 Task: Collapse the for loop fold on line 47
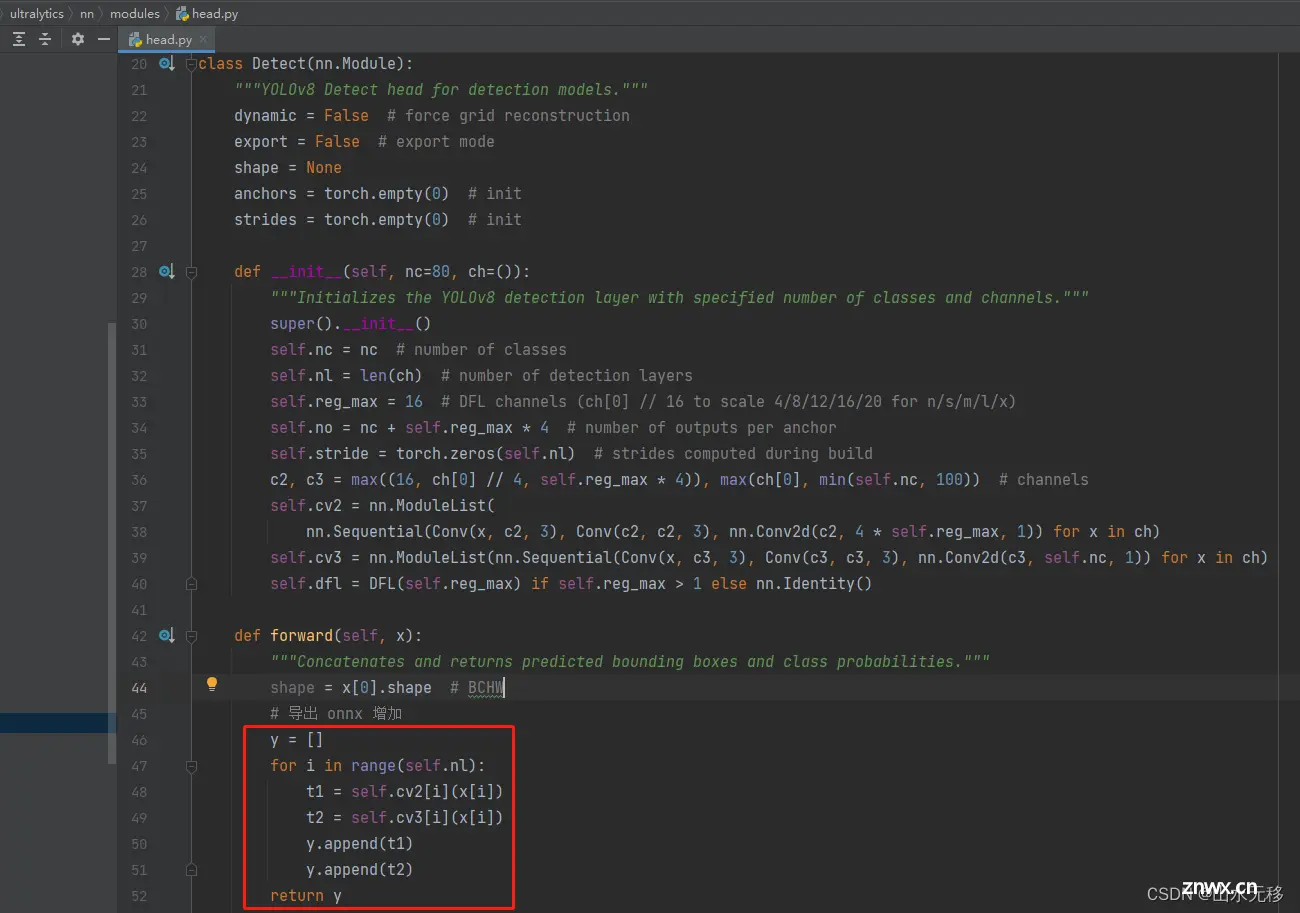[191, 766]
